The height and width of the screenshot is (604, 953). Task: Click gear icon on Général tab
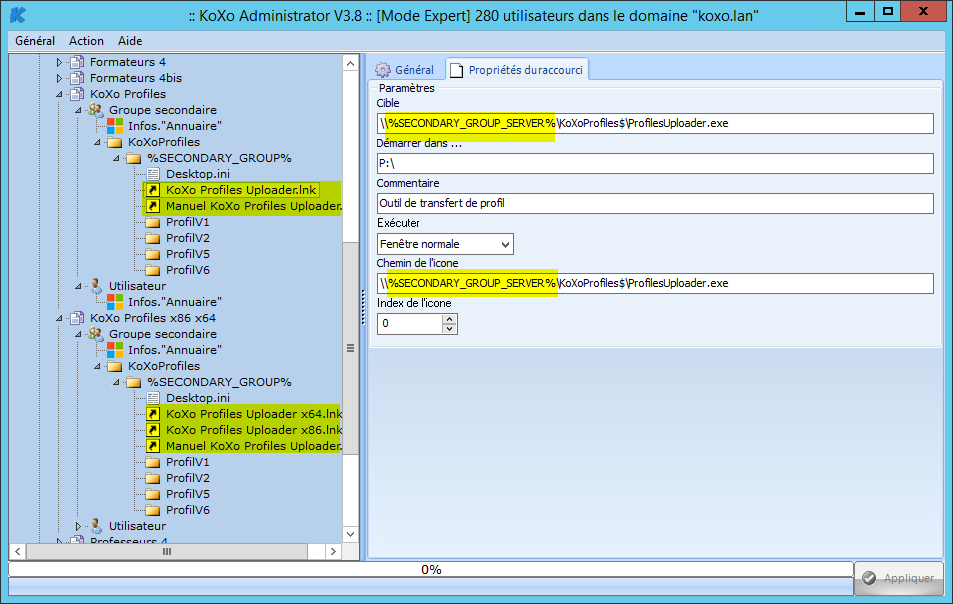383,70
